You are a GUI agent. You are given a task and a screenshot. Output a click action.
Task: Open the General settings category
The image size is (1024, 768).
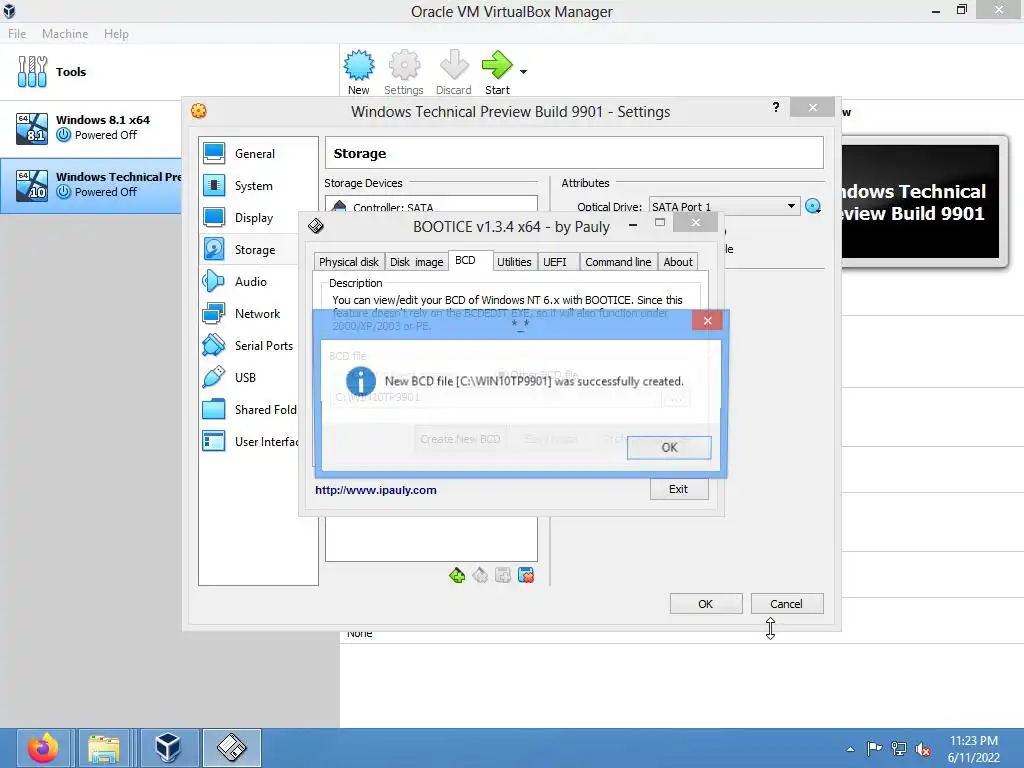coord(255,153)
